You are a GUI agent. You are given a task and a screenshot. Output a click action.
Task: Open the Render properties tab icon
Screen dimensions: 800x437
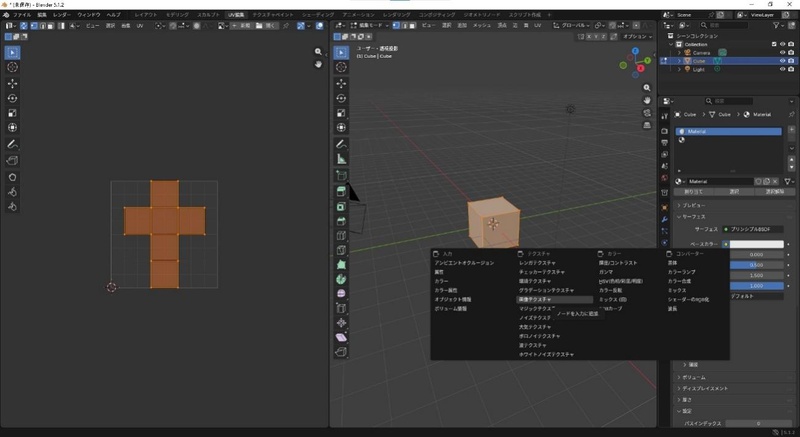pos(664,131)
